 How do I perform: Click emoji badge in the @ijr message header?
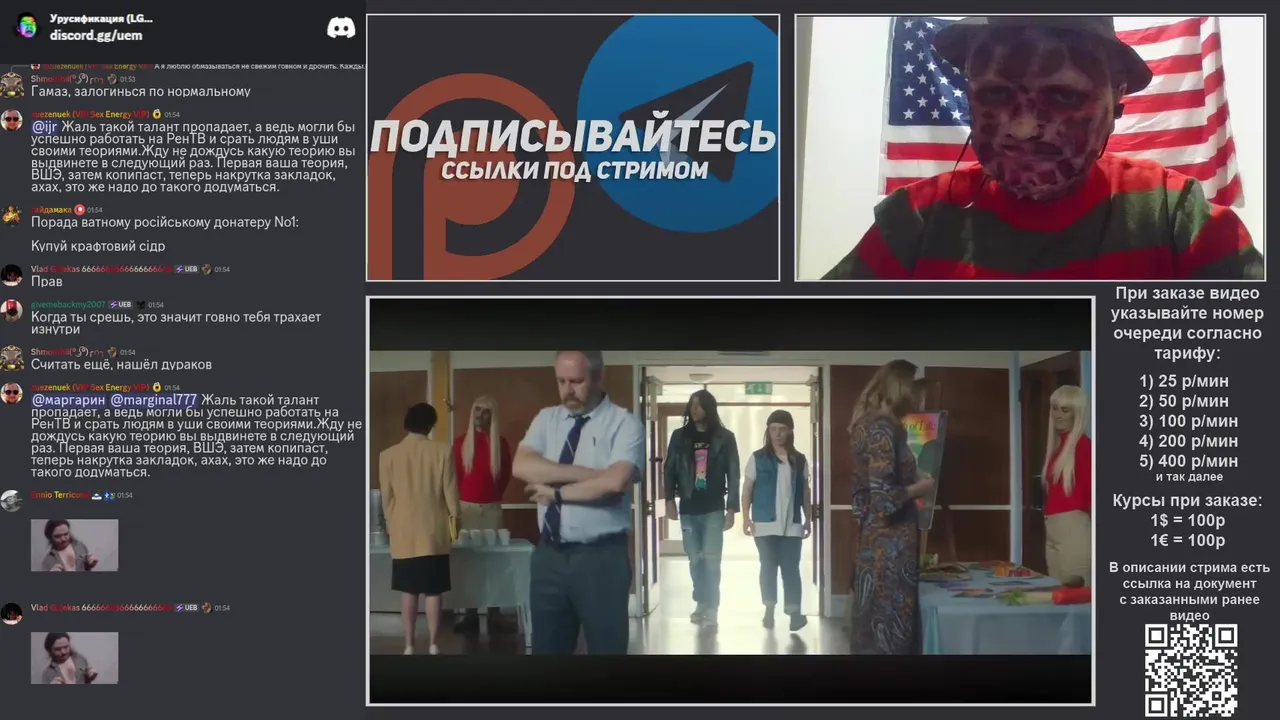pos(157,114)
